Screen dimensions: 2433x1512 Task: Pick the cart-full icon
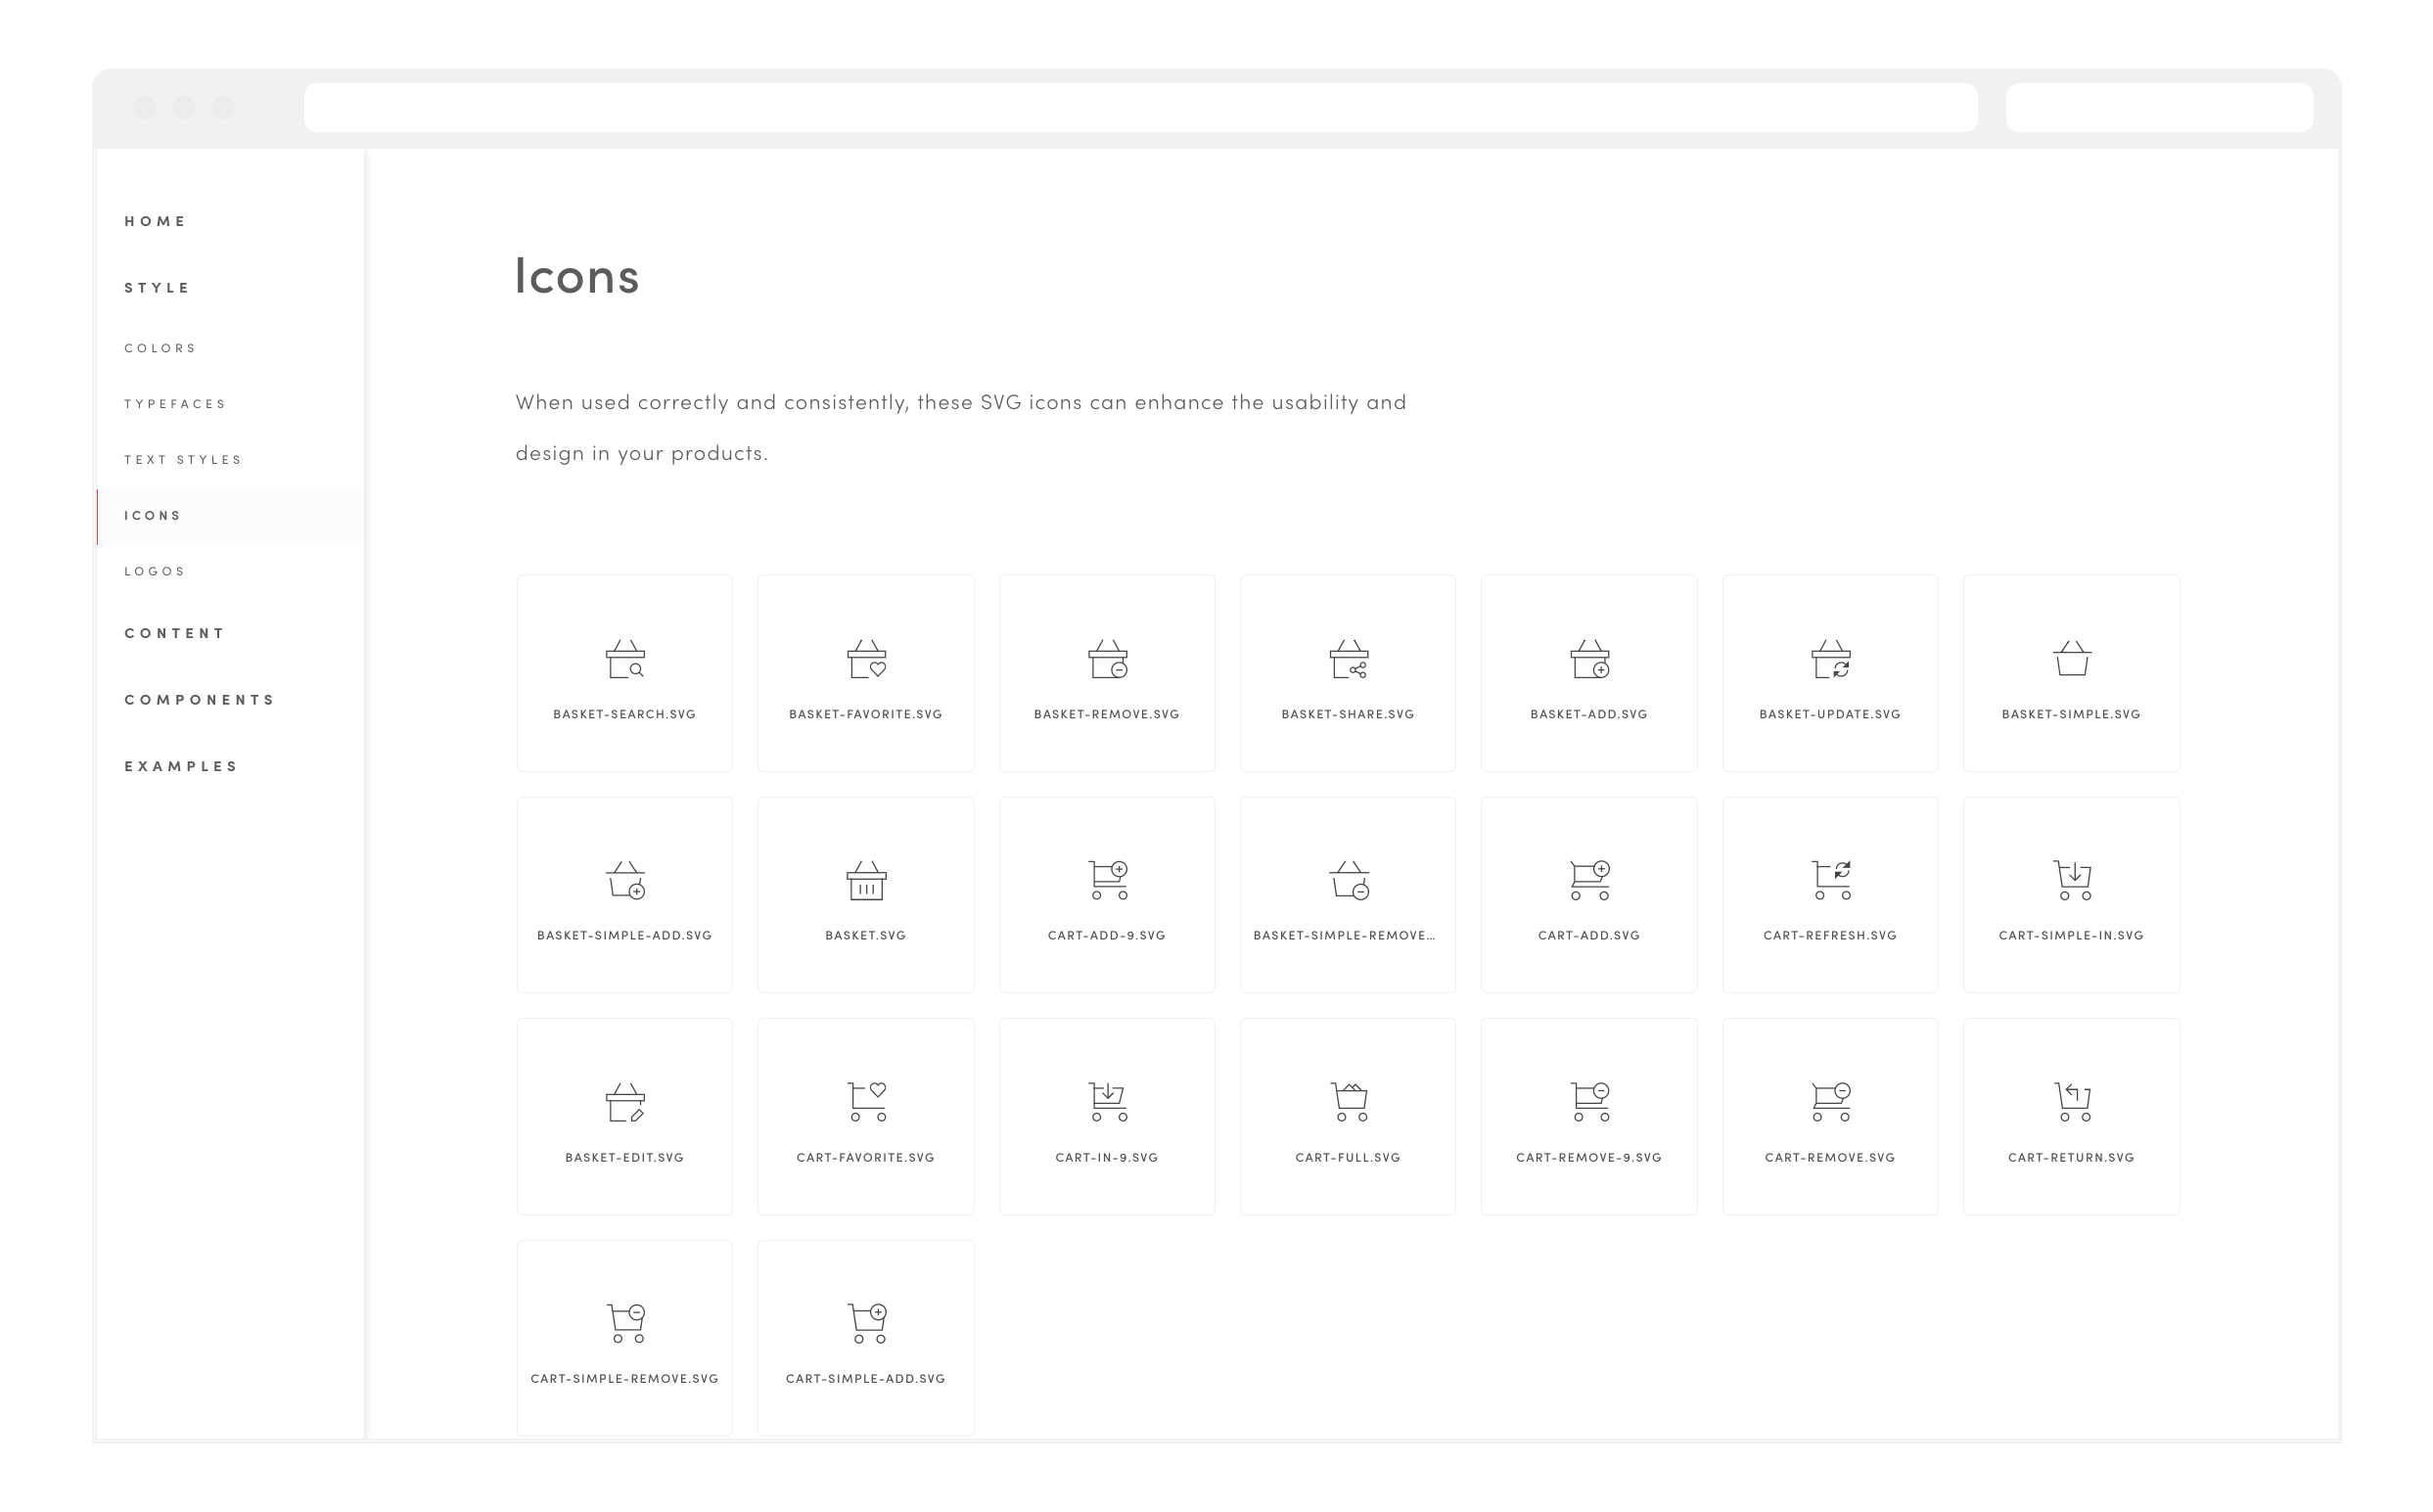pos(1348,1102)
